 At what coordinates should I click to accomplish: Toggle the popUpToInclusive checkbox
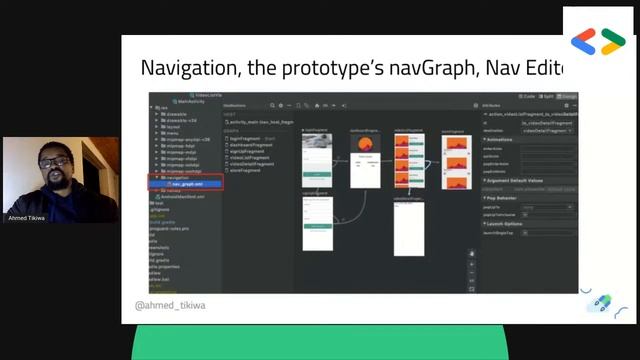pyautogui.click(x=525, y=215)
